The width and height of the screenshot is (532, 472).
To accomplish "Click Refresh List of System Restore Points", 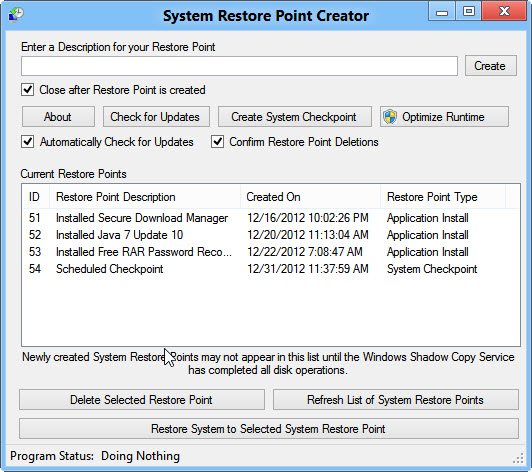I will pyautogui.click(x=396, y=400).
